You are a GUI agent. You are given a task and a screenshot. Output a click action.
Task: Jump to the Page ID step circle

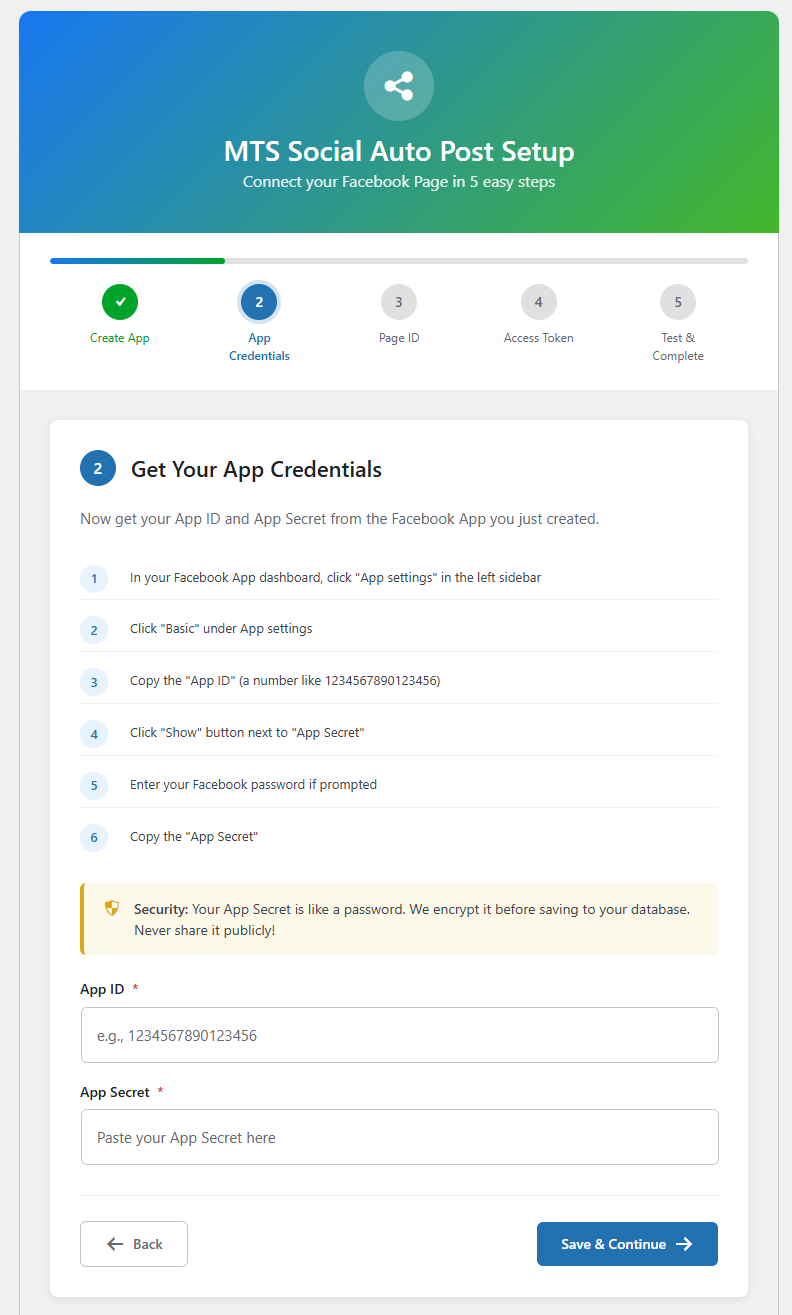tap(398, 301)
